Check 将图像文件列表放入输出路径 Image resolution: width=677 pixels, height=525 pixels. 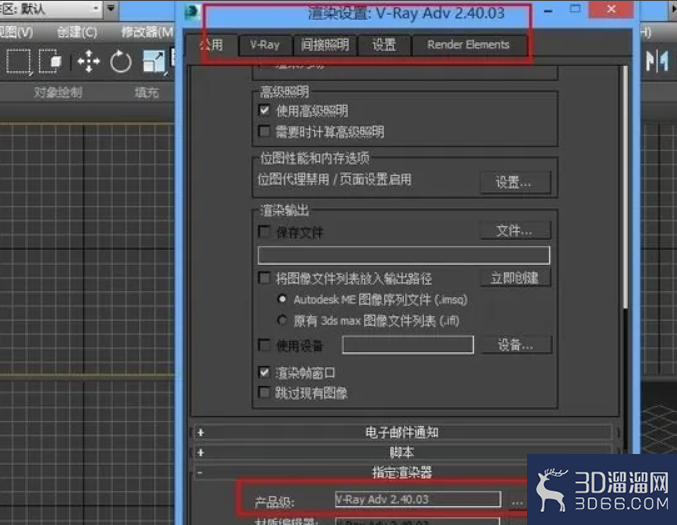coord(264,278)
